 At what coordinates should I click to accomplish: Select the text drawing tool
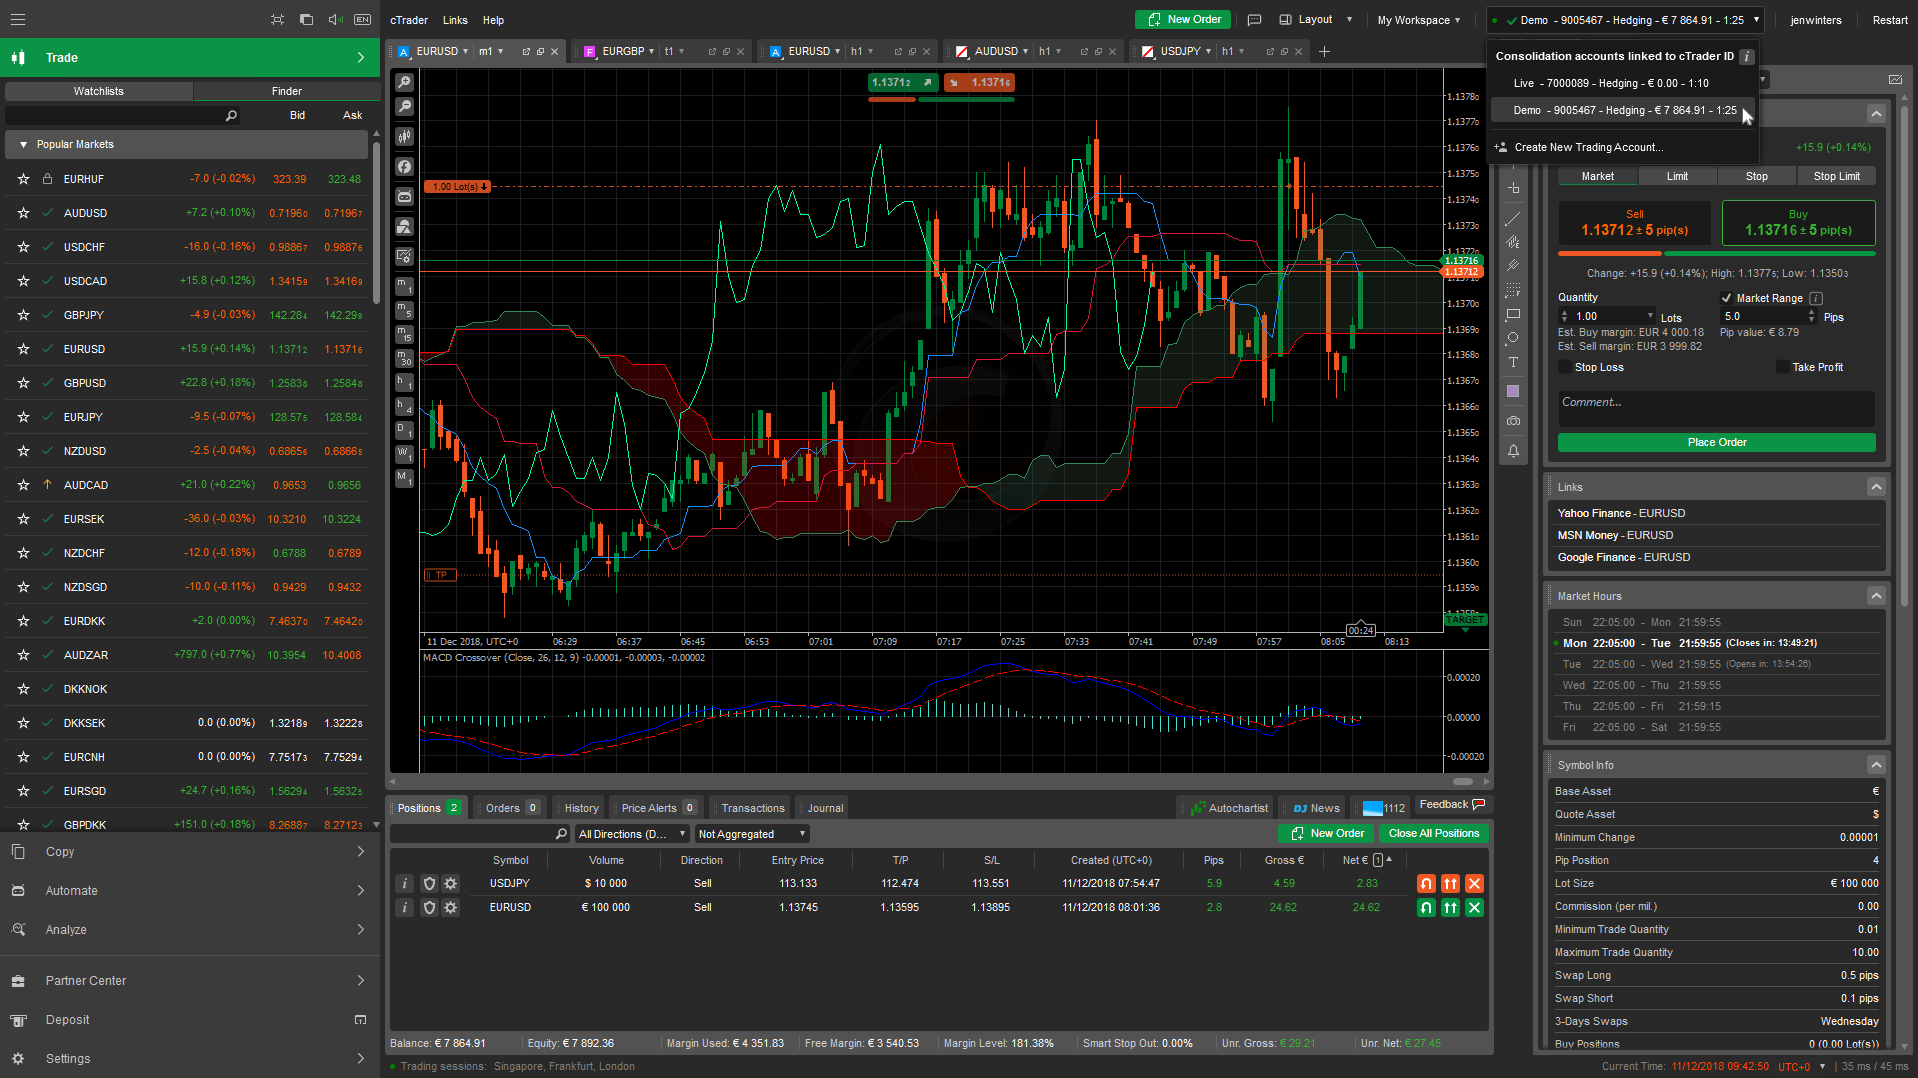click(x=1513, y=362)
